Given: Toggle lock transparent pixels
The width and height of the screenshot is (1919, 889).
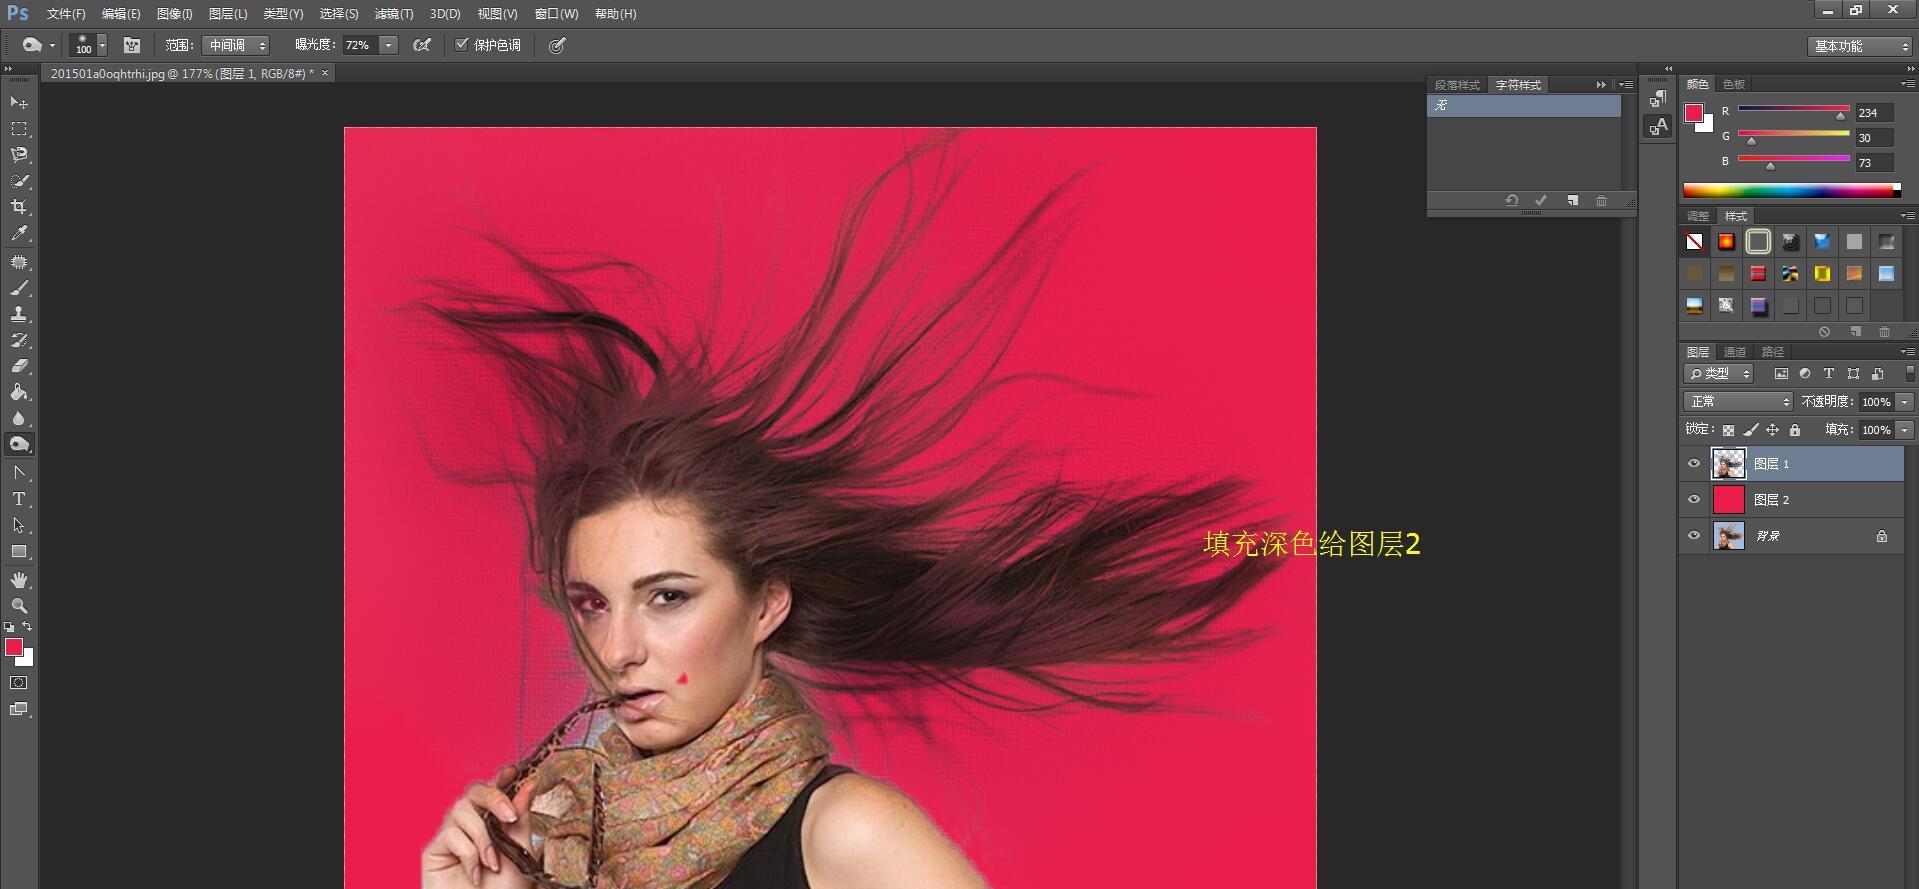Looking at the screenshot, I should [x=1728, y=430].
